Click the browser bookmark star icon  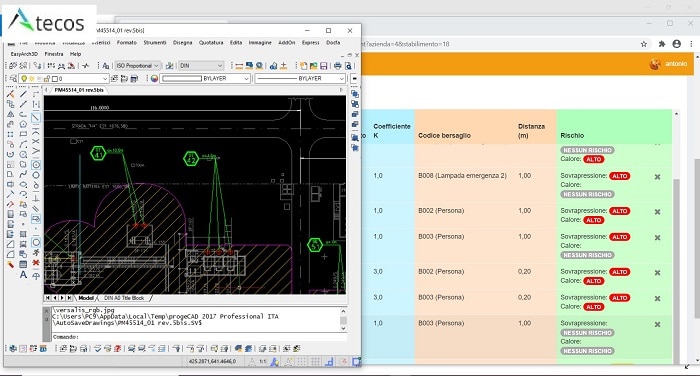(x=644, y=44)
